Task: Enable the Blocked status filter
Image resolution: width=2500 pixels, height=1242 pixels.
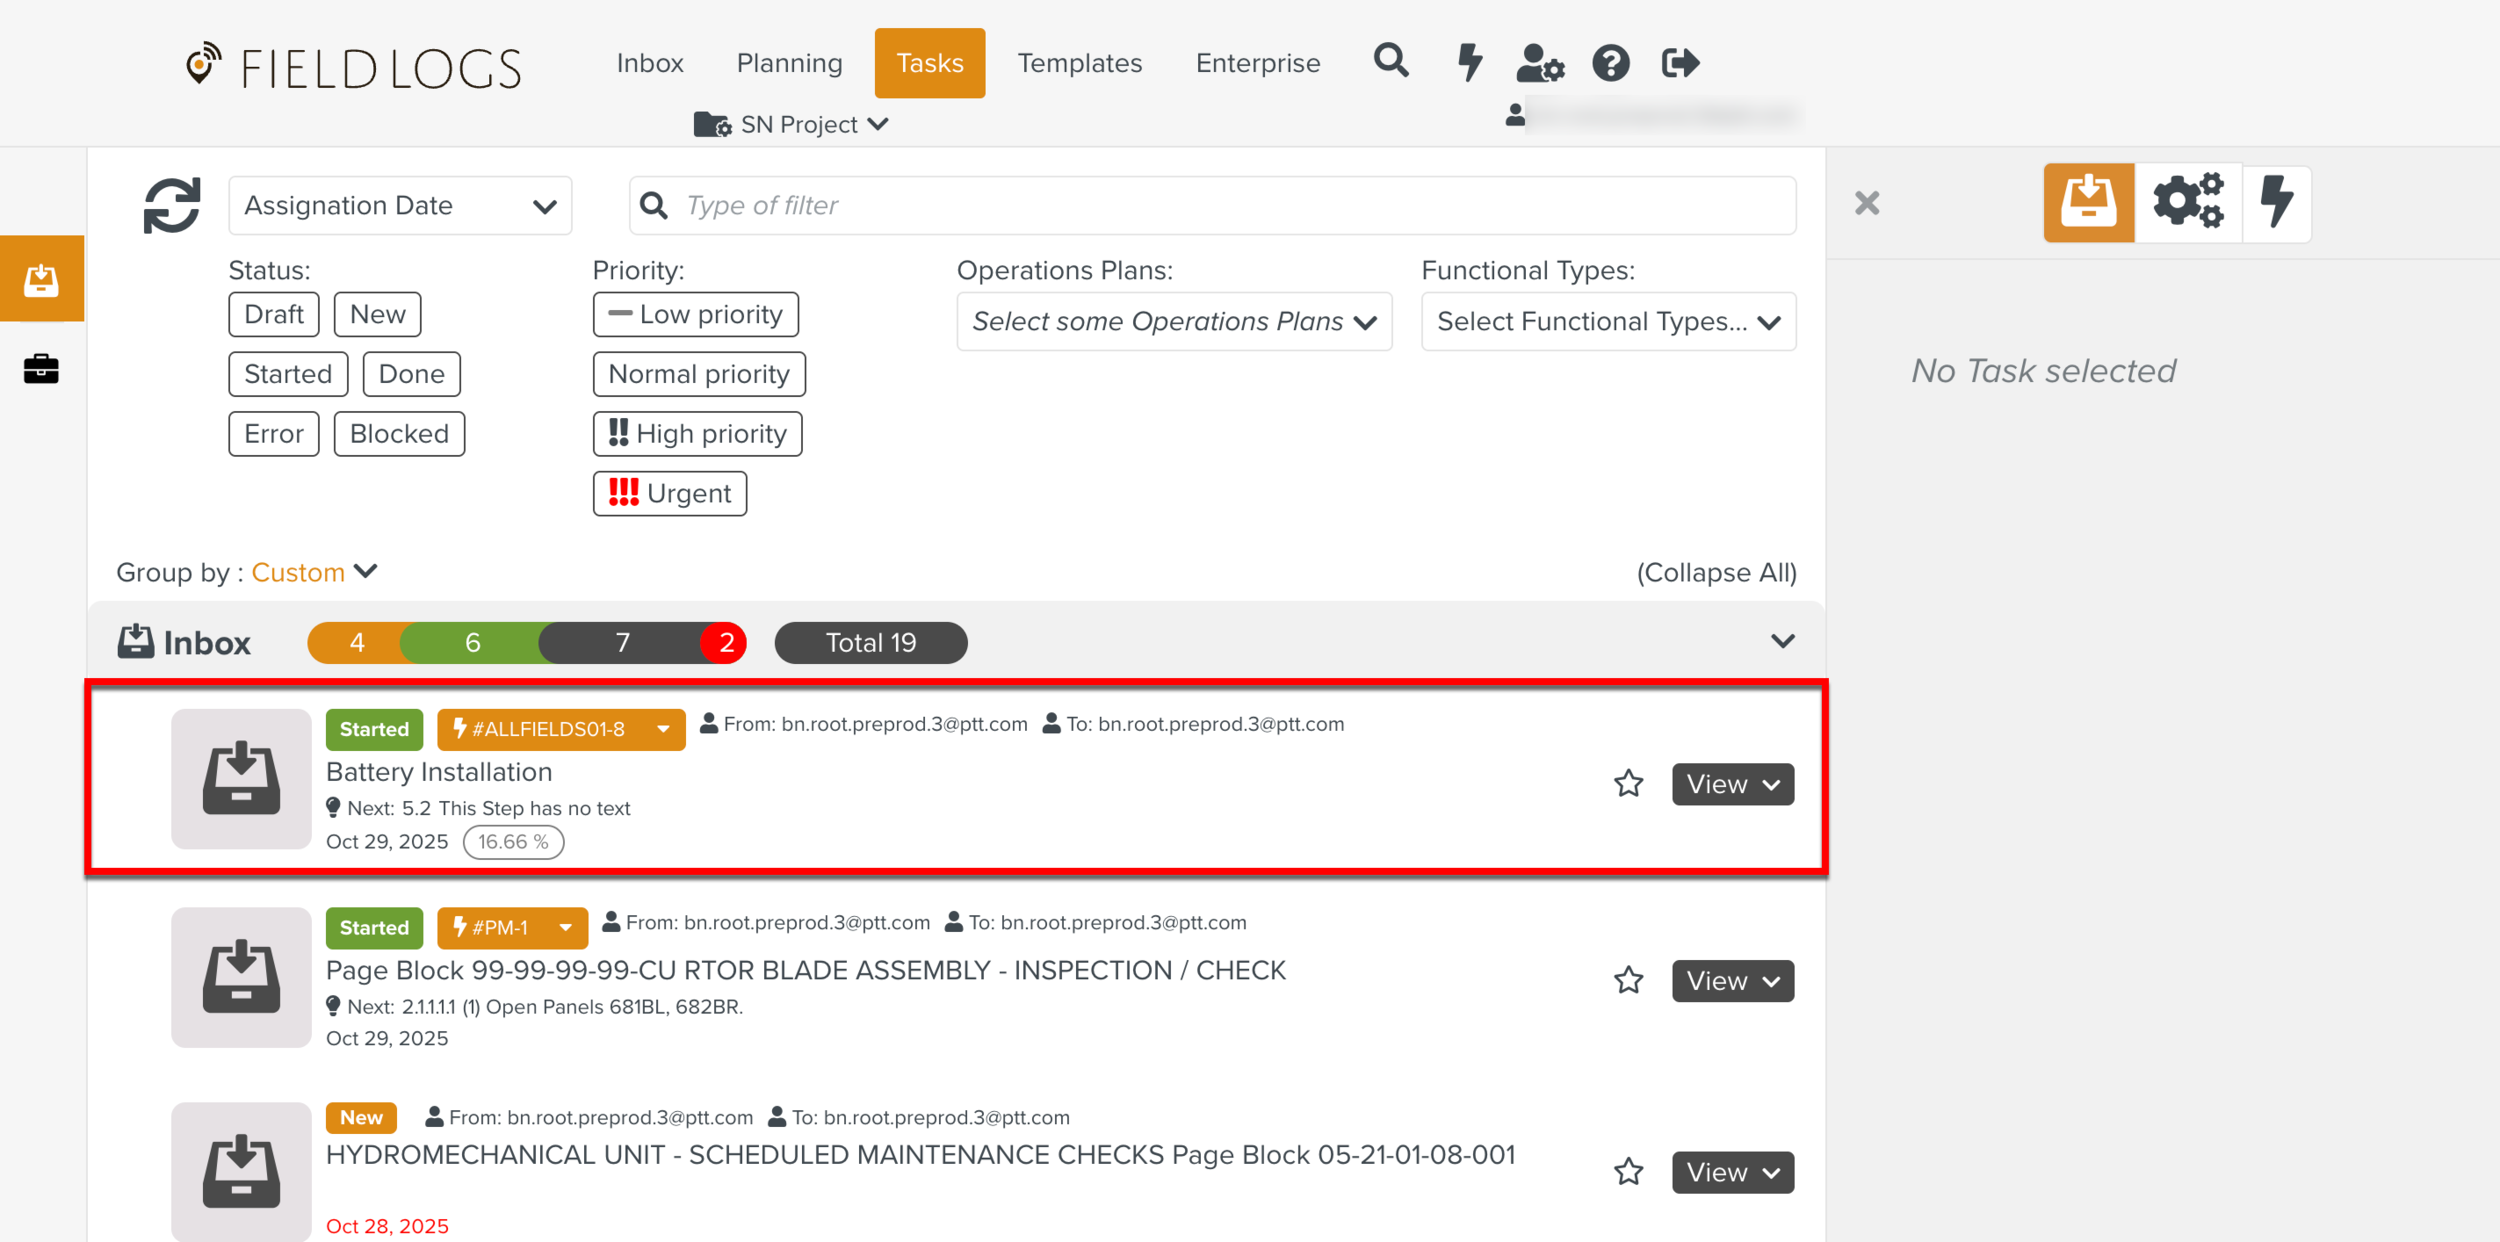Action: 398,434
